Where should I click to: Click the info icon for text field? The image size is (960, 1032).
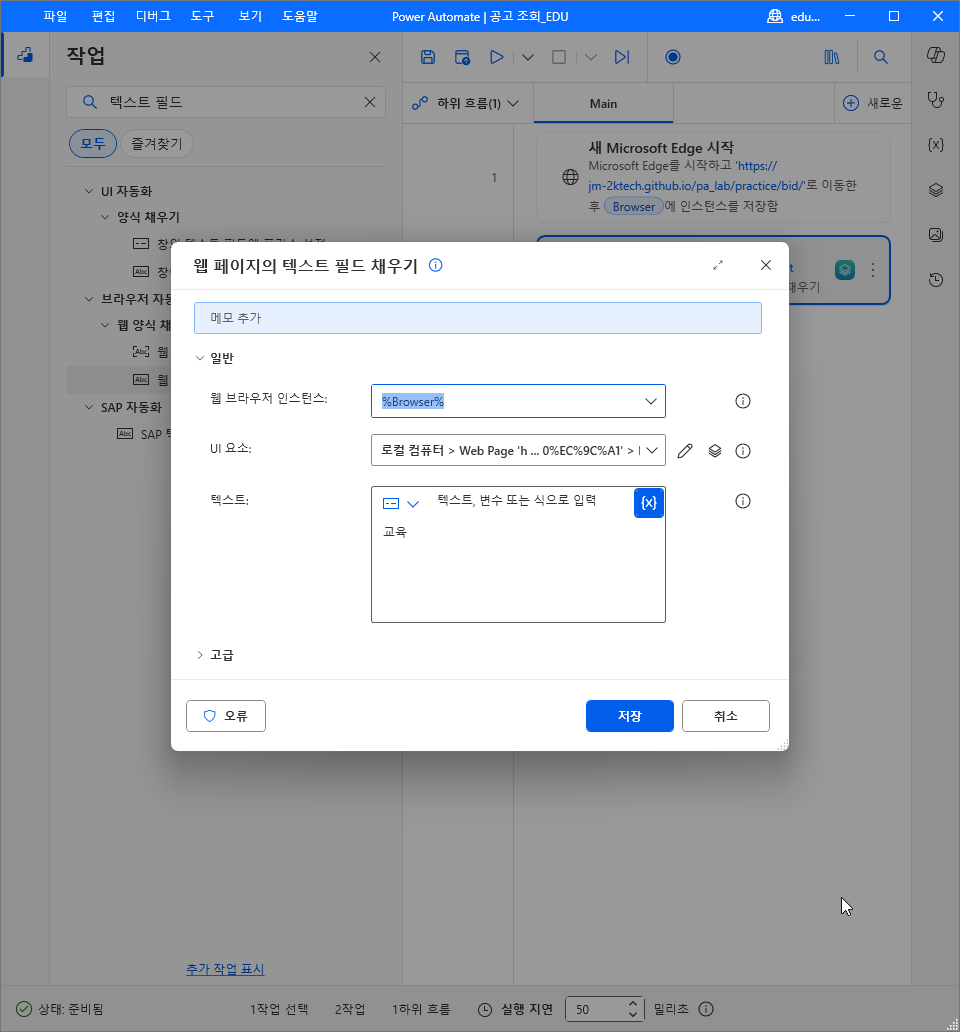click(x=743, y=502)
